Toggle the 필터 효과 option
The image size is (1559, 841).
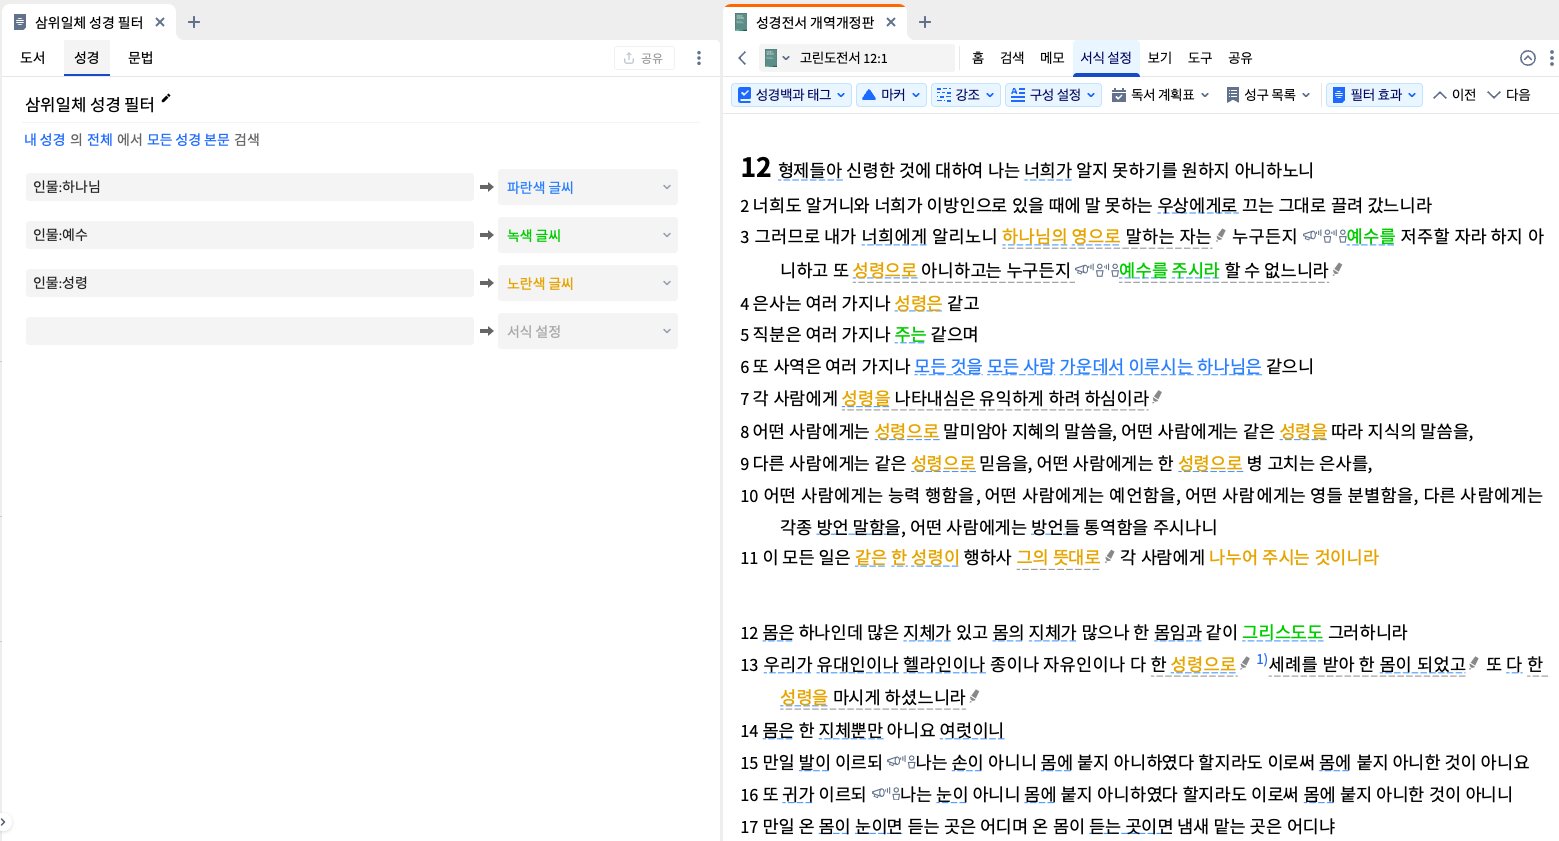point(1374,95)
